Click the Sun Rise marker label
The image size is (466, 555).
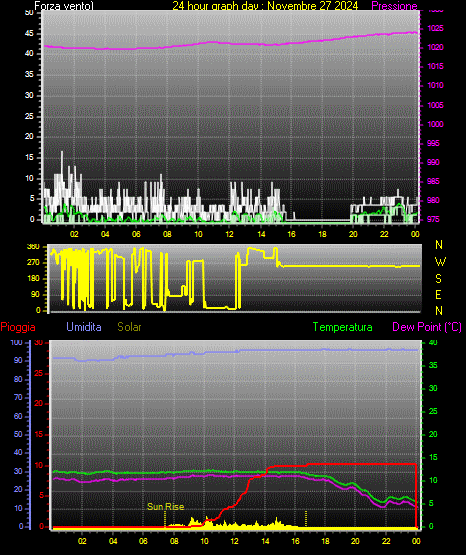166,507
